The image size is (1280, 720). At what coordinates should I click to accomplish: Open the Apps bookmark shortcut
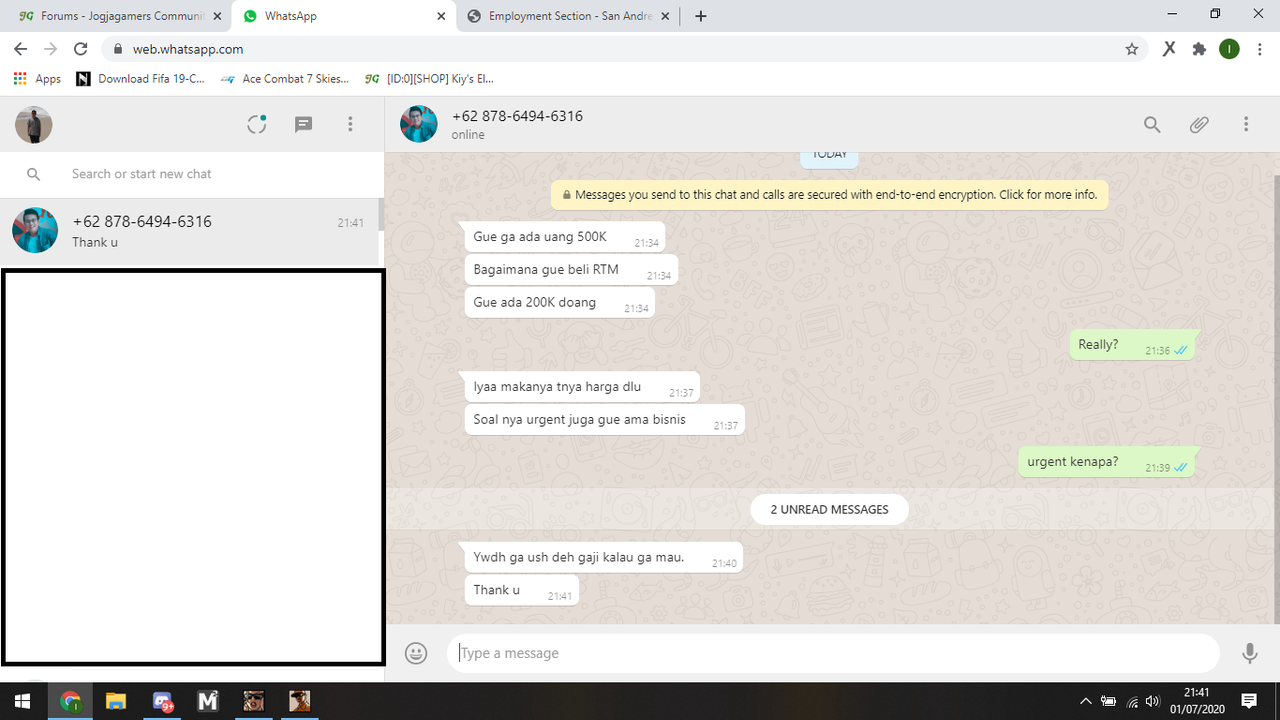[x=37, y=78]
